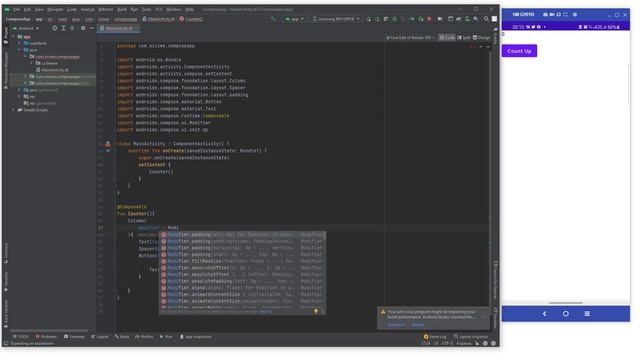The width and height of the screenshot is (640, 360).
Task: Tap the phone Home navigation icon
Action: pos(566,314)
